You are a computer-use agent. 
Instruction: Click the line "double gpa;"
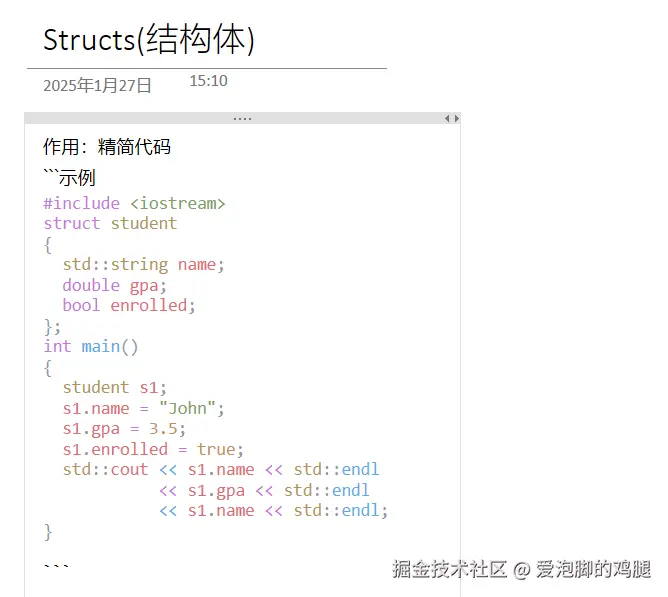(x=114, y=286)
